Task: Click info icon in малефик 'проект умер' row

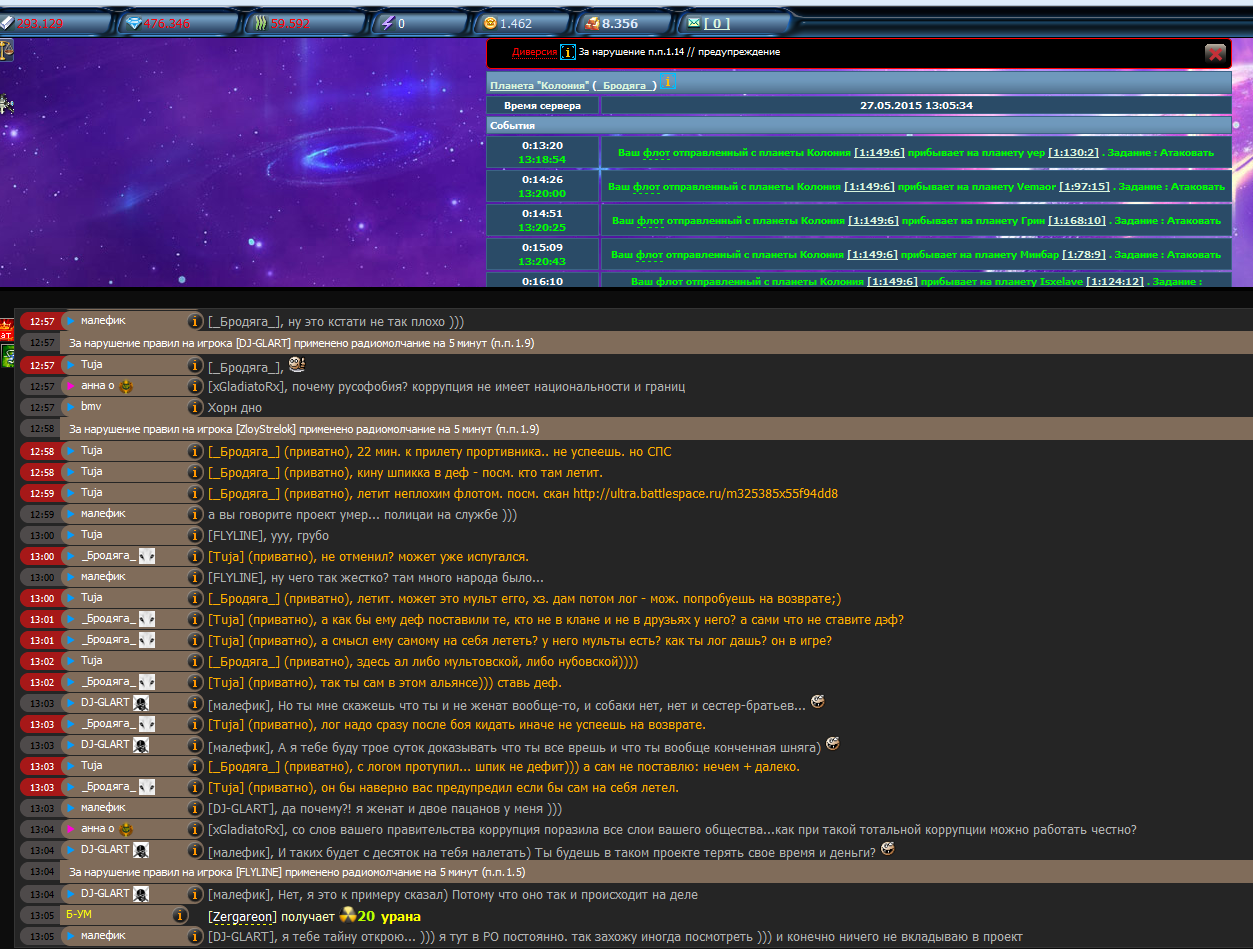Action: (196, 514)
